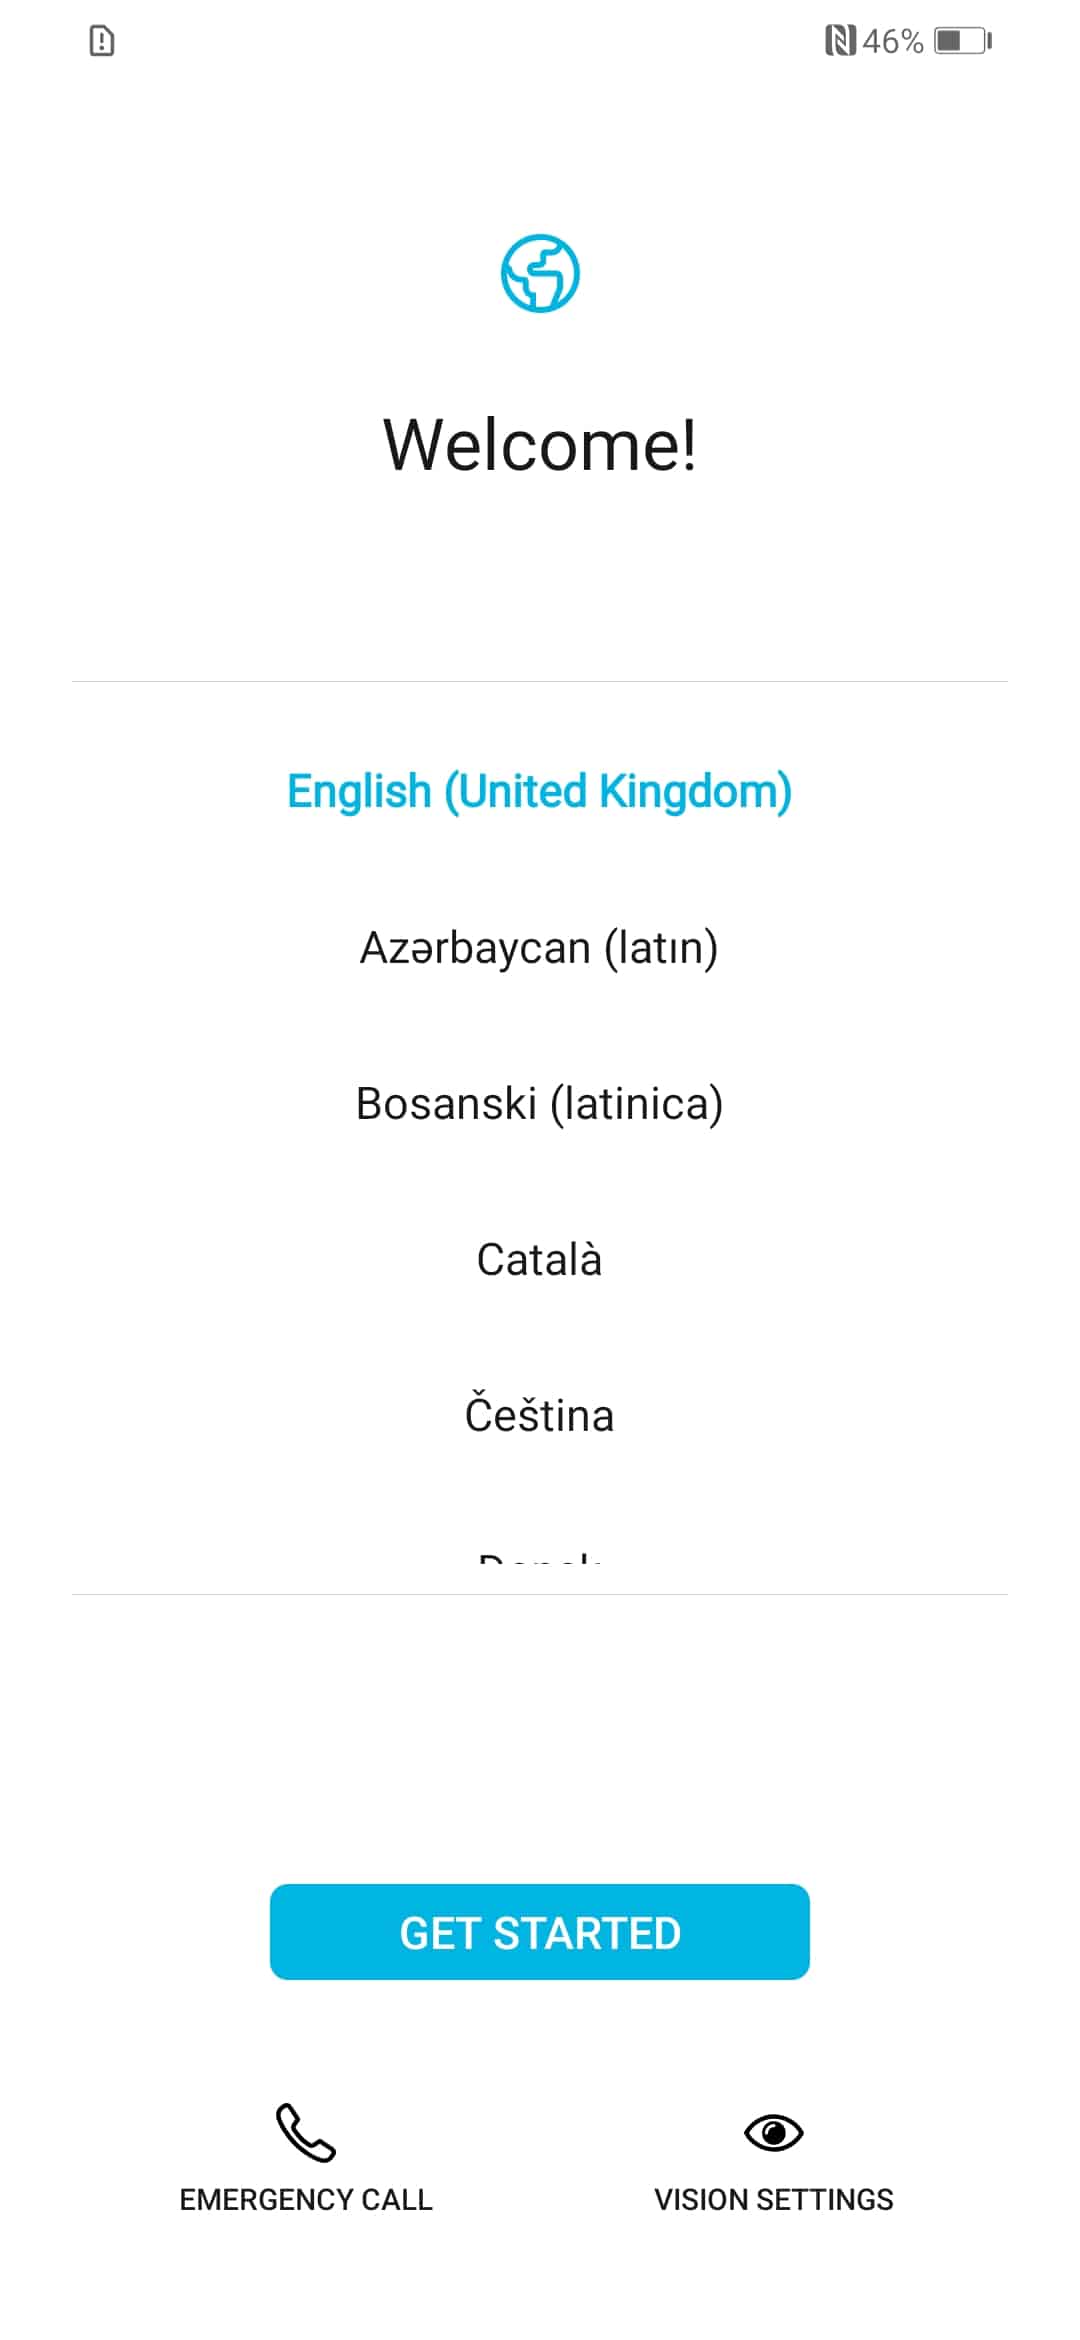Tap the emergency call phone icon

pos(305,2132)
